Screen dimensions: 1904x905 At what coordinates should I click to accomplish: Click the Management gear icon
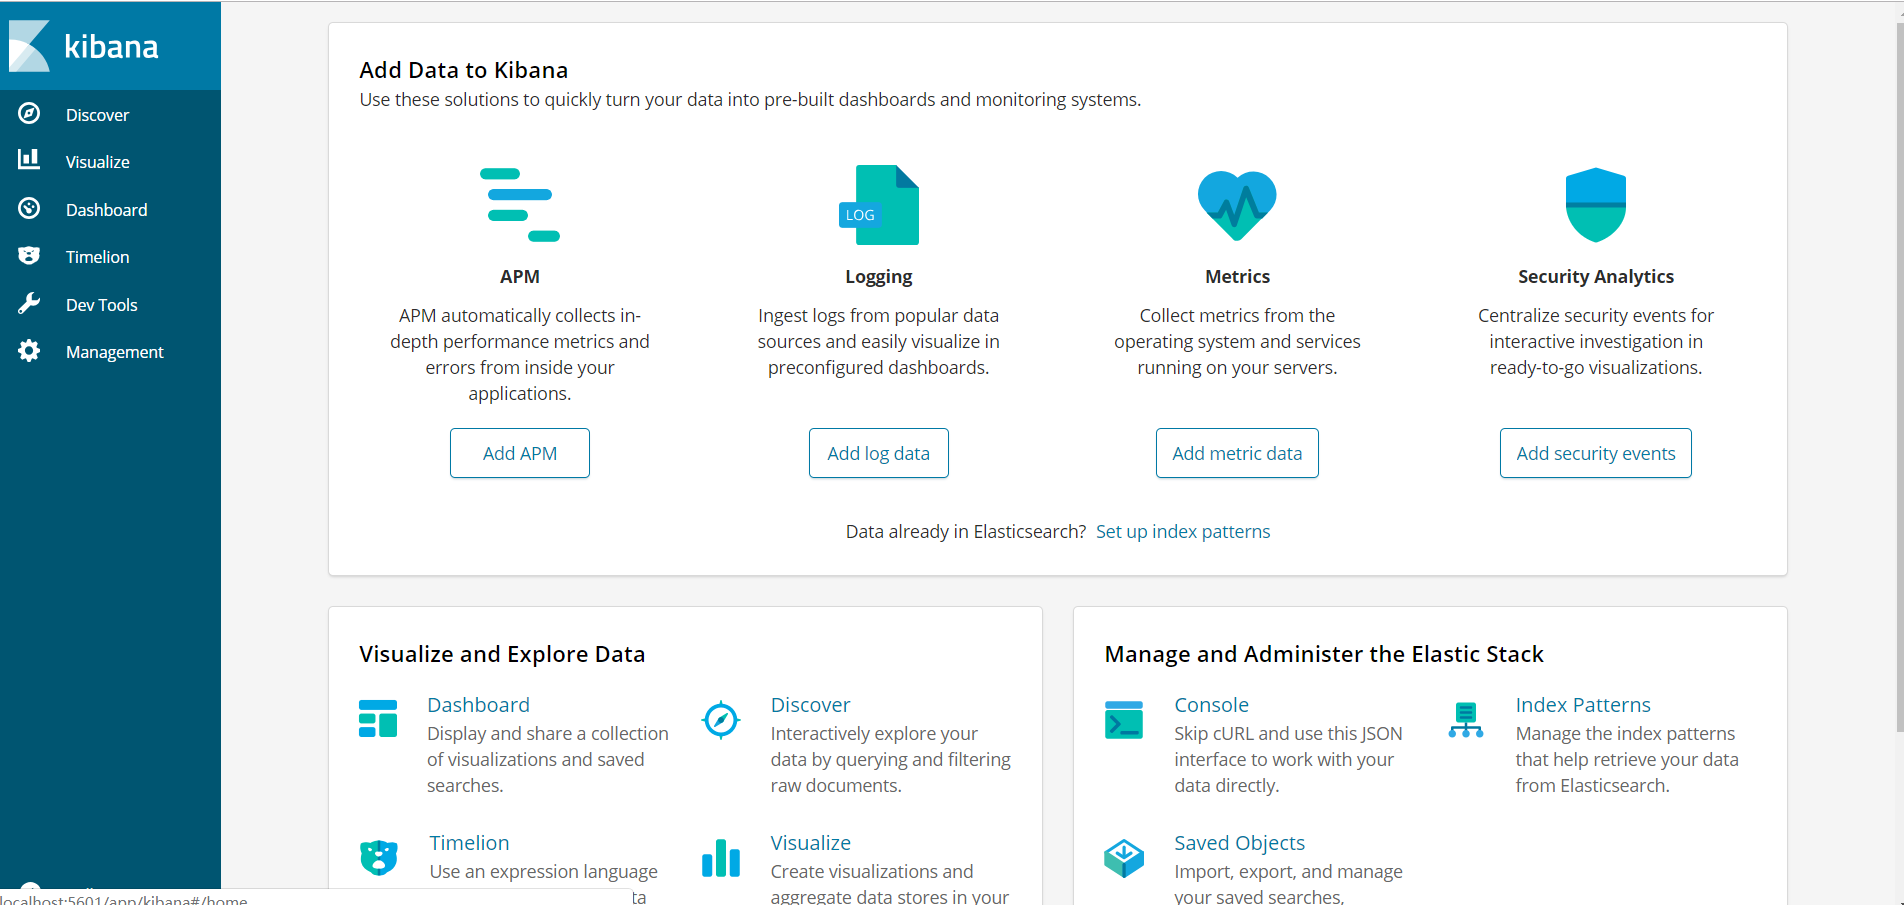click(29, 351)
